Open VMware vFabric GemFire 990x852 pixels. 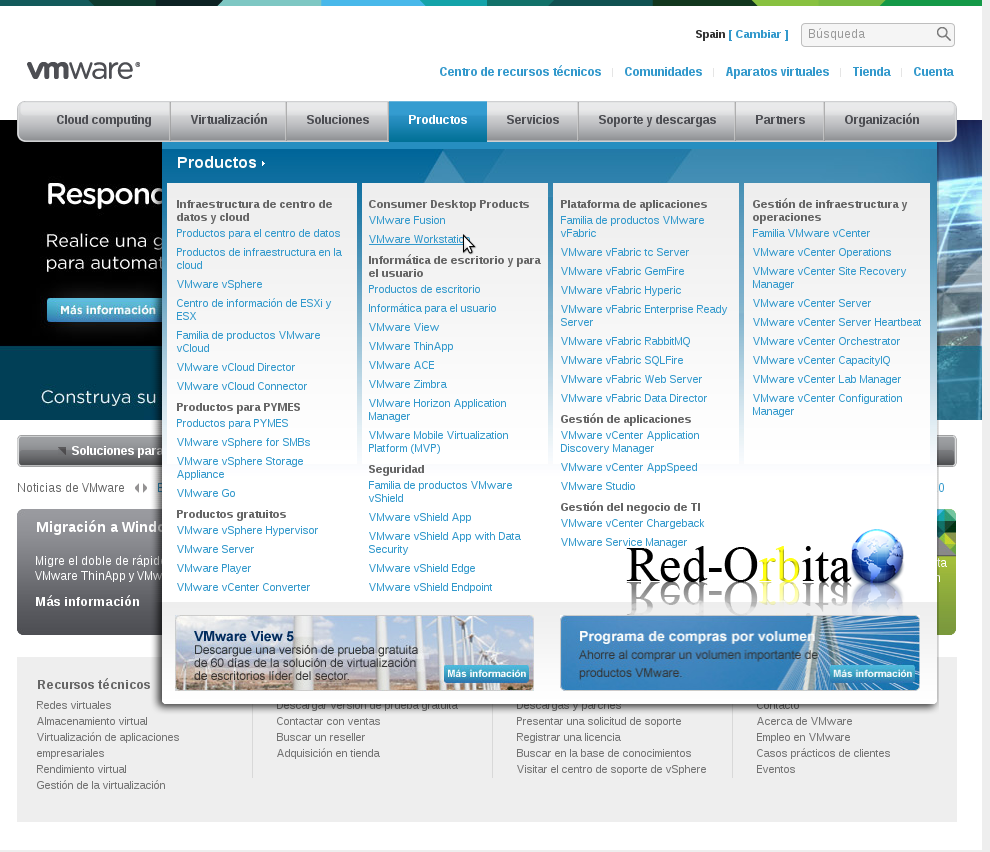click(622, 271)
